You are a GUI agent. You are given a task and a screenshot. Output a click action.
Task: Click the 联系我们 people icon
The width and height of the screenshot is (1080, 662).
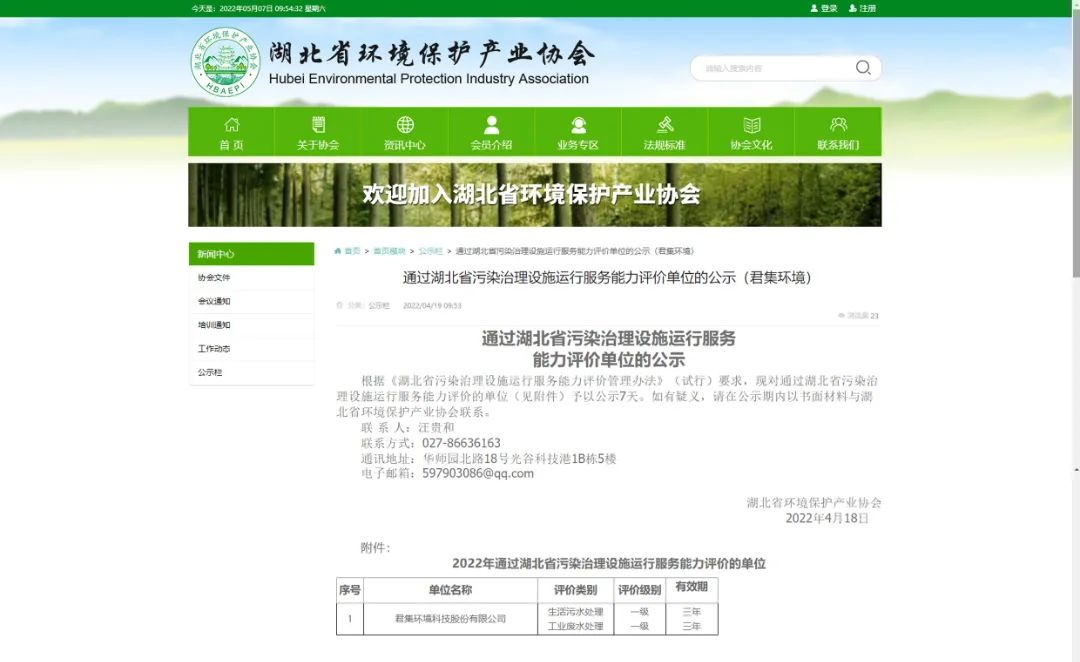pyautogui.click(x=838, y=125)
